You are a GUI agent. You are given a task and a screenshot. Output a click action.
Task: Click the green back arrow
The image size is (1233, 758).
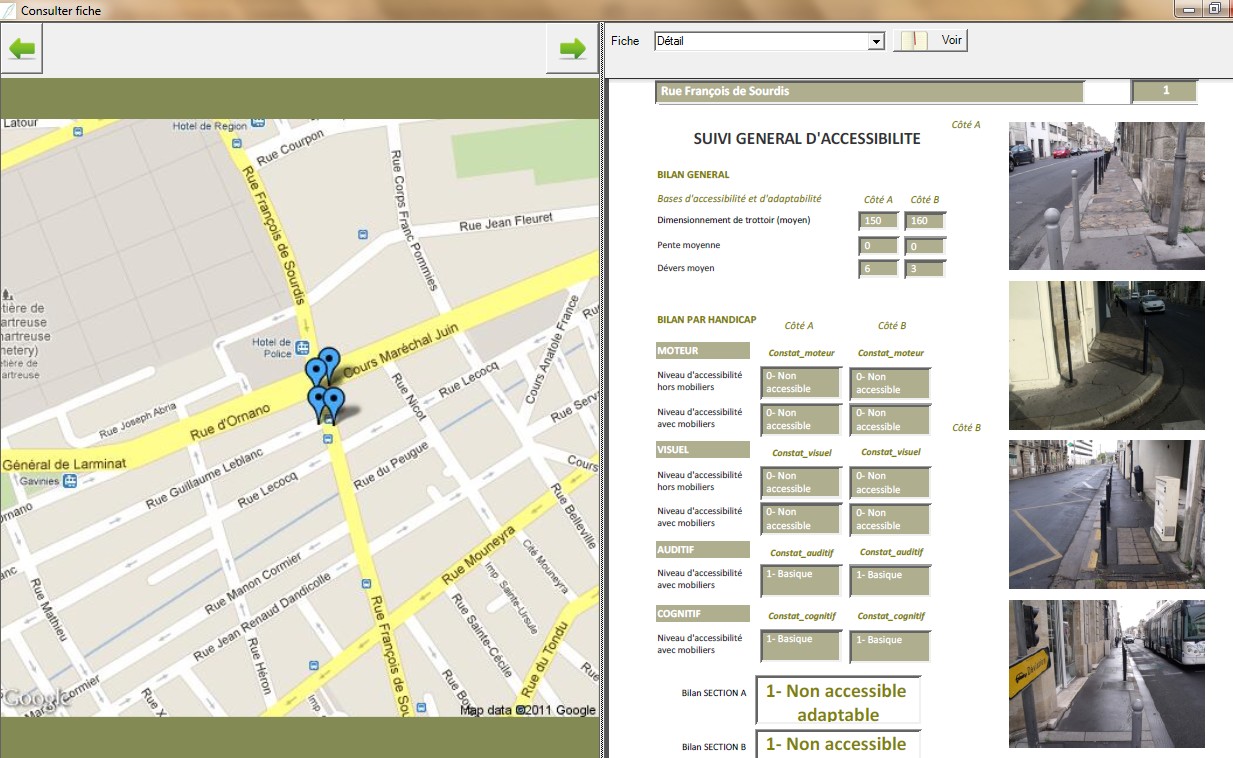coord(23,49)
